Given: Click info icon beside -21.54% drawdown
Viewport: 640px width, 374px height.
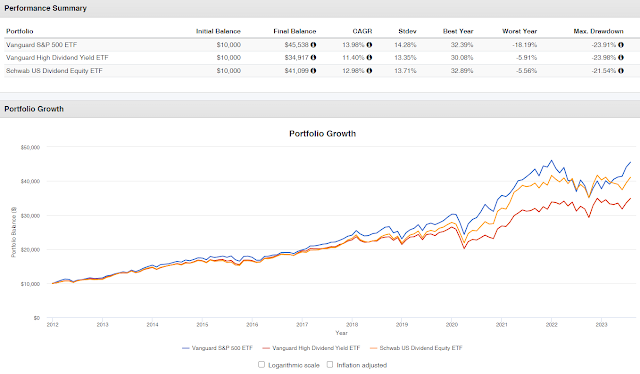Looking at the screenshot, I should [x=621, y=71].
